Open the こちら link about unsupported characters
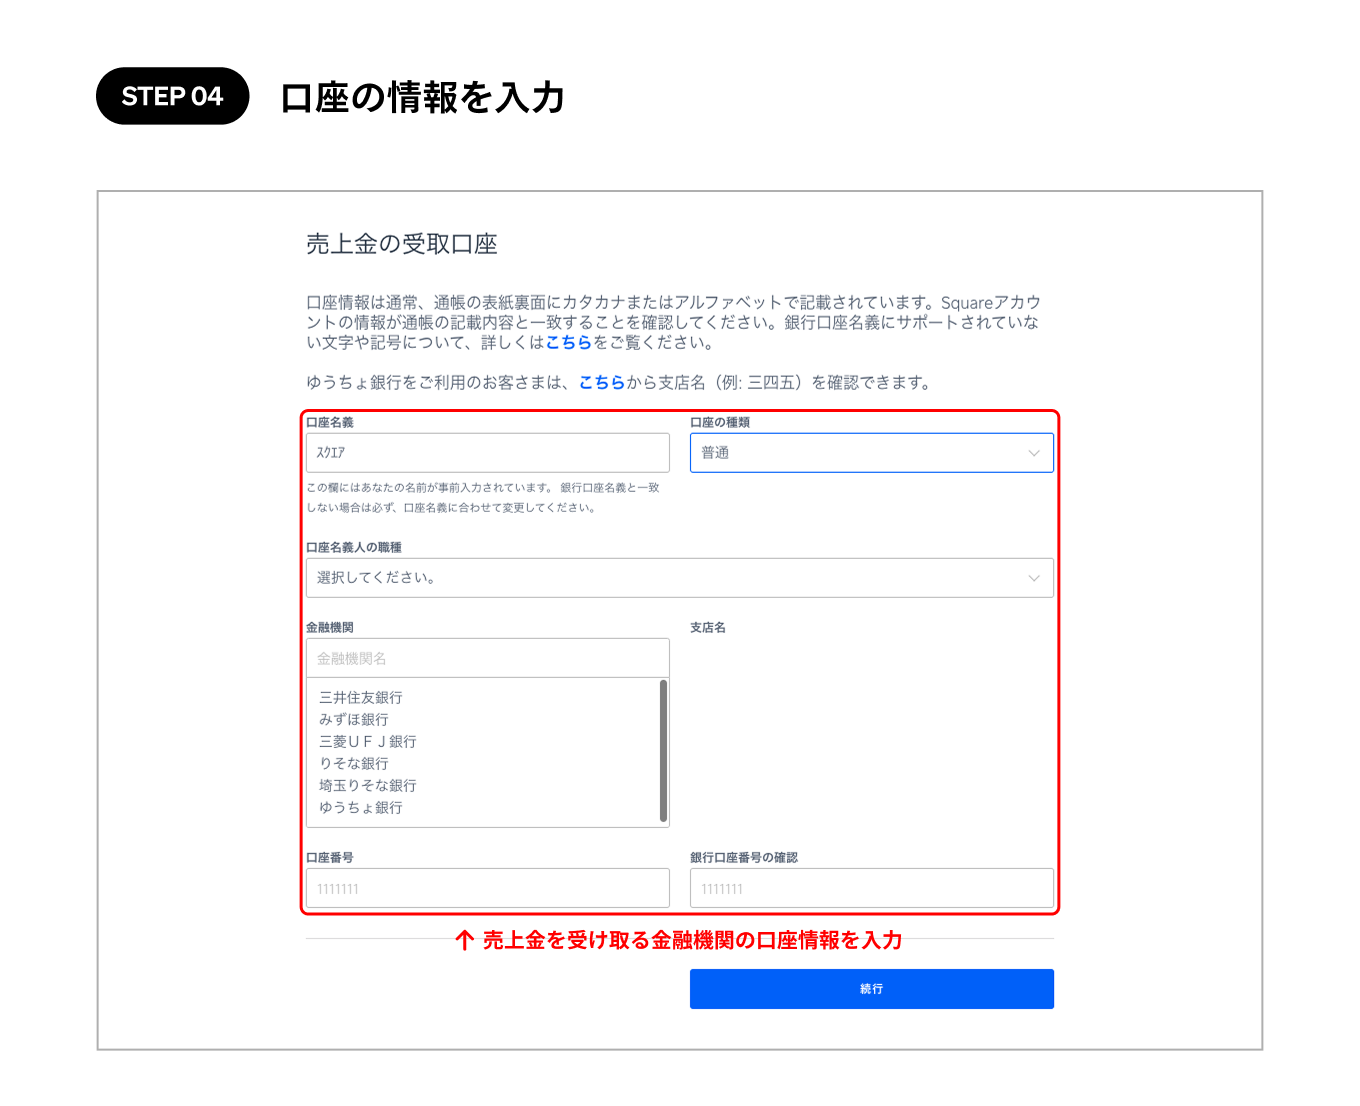Viewport: 1360px width, 1106px height. point(569,342)
